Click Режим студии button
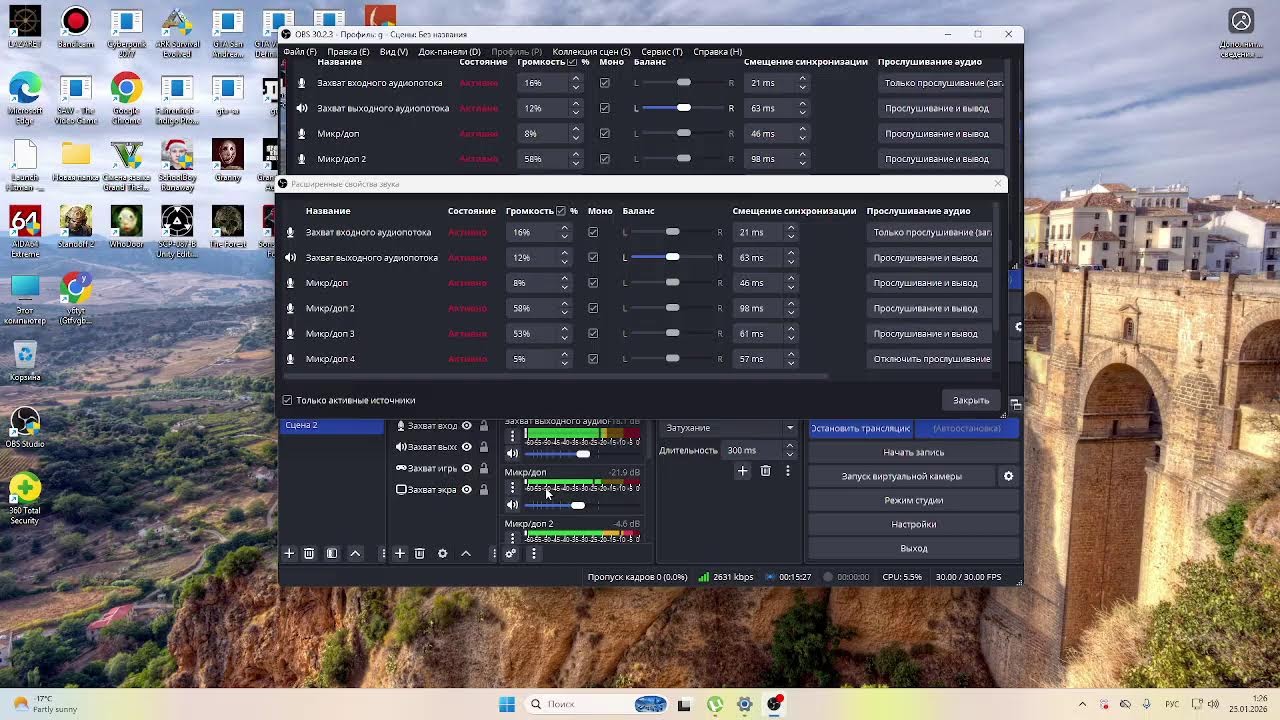This screenshot has height=720, width=1280. pyautogui.click(x=913, y=500)
